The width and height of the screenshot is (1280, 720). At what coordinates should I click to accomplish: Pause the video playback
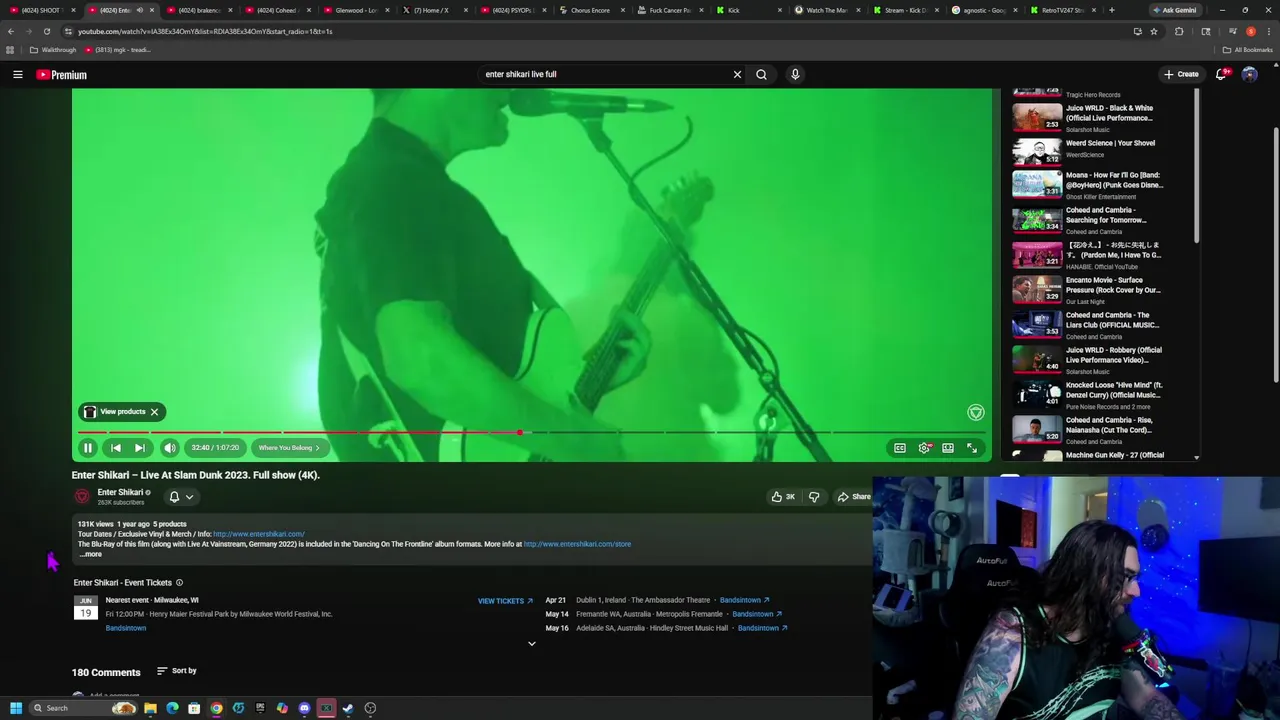point(87,448)
